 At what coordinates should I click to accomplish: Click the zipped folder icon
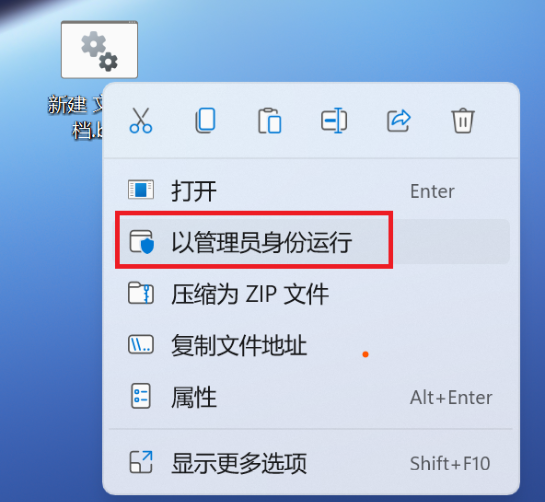141,293
